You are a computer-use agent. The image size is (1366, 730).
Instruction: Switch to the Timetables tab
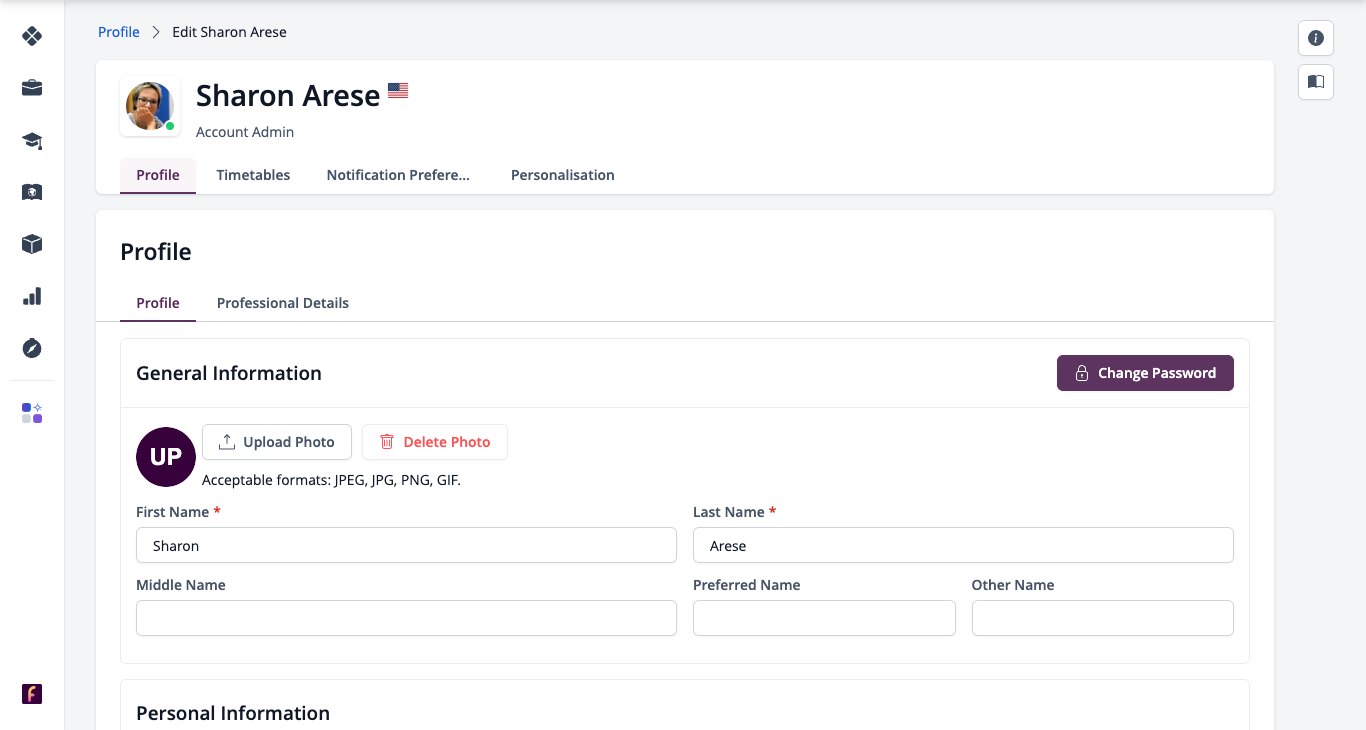click(x=253, y=175)
